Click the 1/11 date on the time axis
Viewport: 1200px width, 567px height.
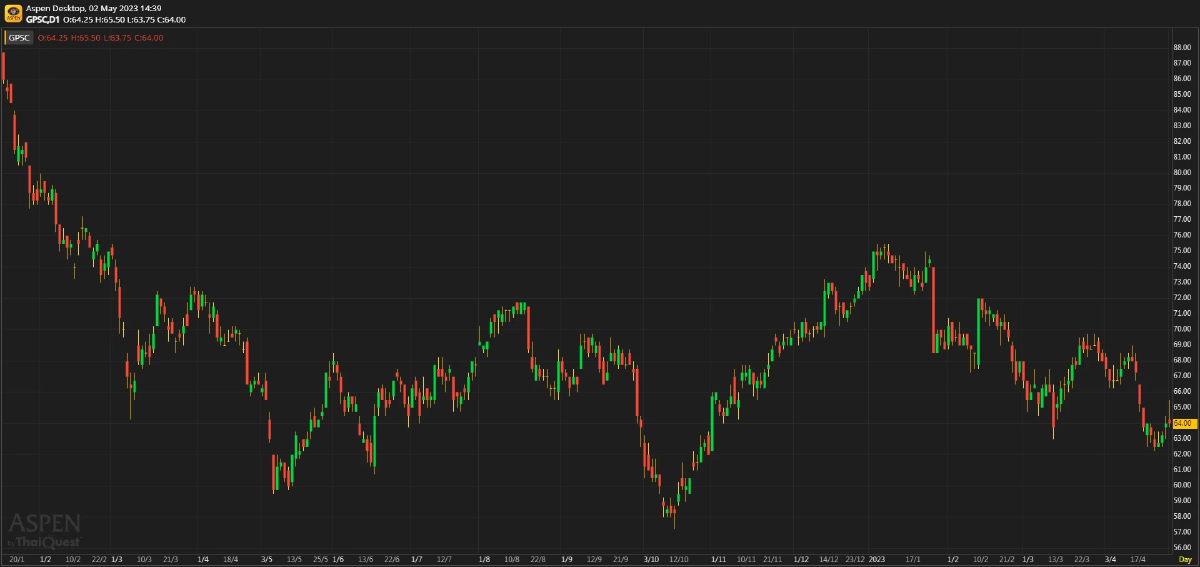[718, 559]
